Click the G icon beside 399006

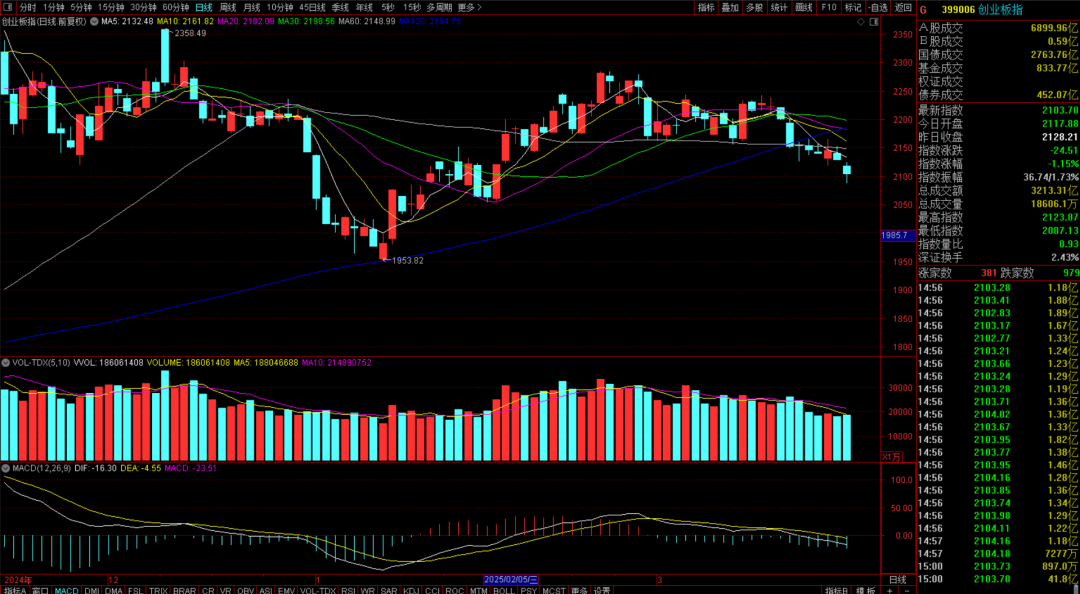click(x=923, y=8)
